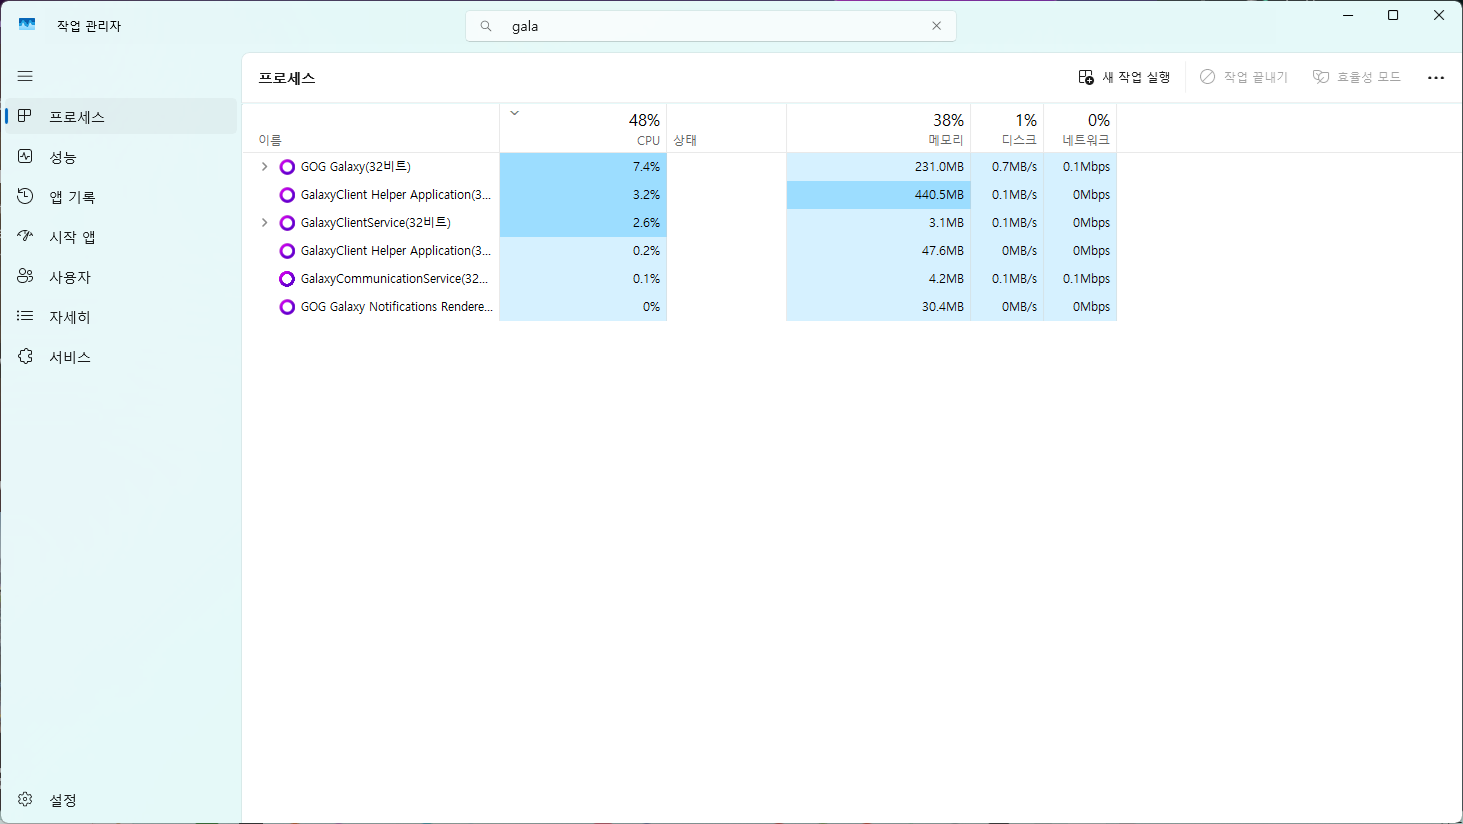This screenshot has width=1463, height=824.
Task: Click the 231.0MB memory cell
Action: pyautogui.click(x=878, y=167)
